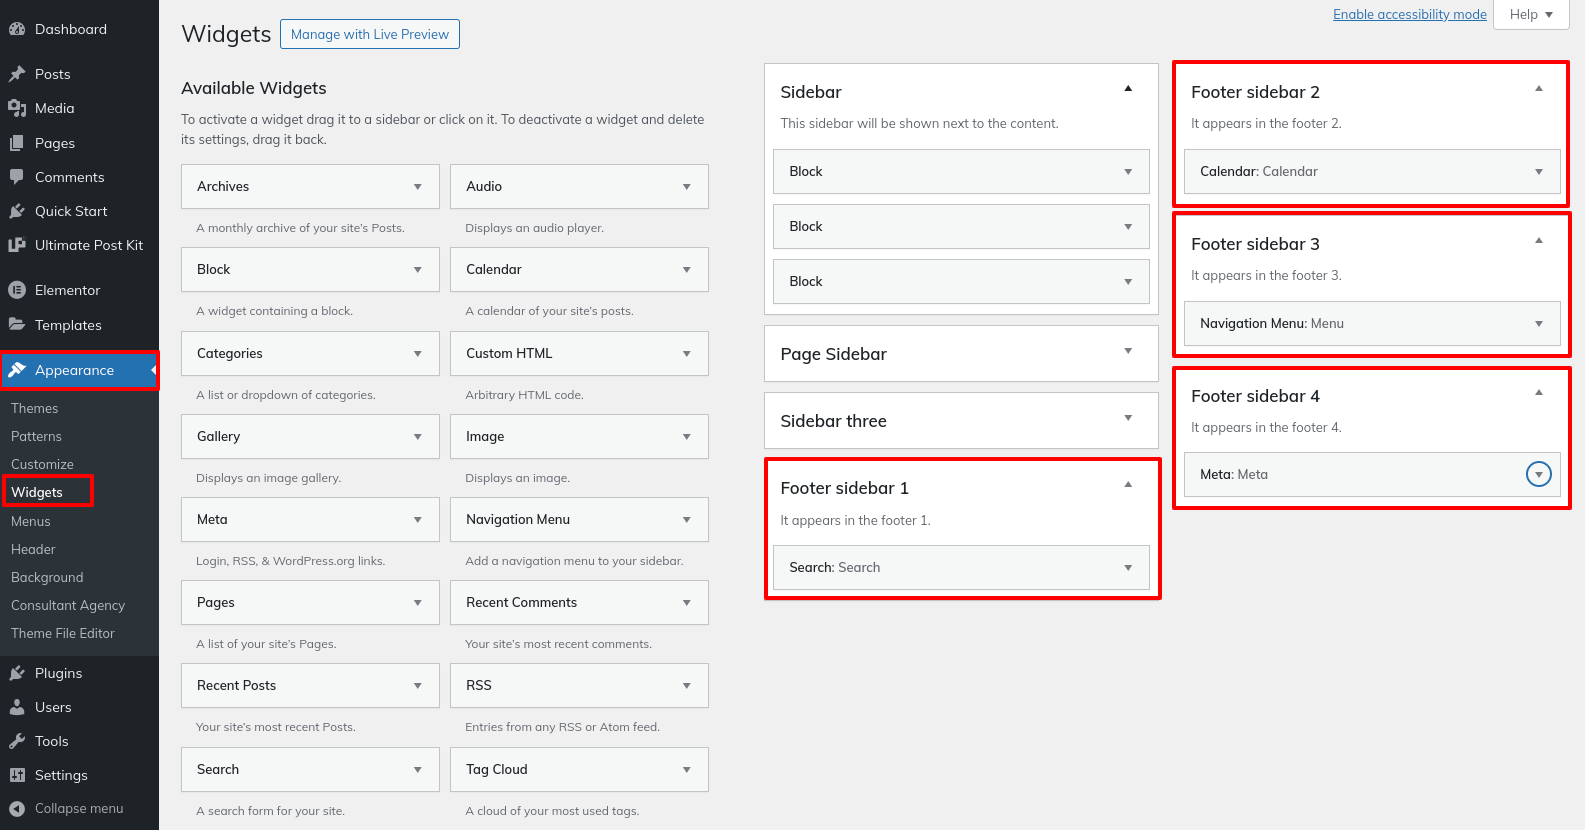1585x830 pixels.
Task: Click the Plugins icon in sidebar
Action: [x=16, y=673]
